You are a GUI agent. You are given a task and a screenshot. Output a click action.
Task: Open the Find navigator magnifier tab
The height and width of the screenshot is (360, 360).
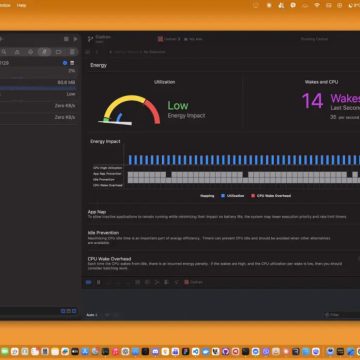[x=4, y=52]
